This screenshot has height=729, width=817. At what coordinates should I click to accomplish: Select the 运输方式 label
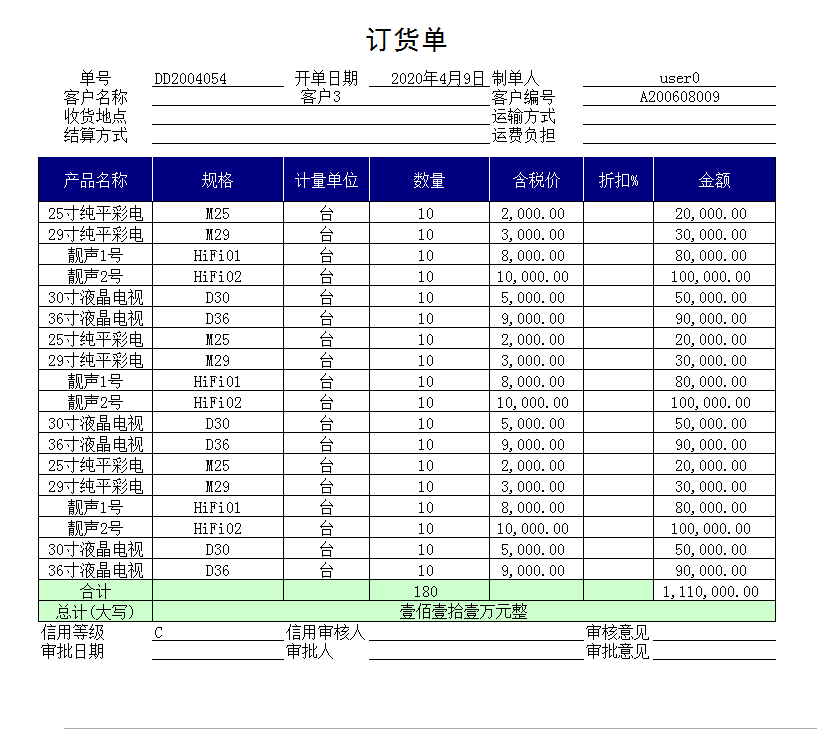point(523,116)
